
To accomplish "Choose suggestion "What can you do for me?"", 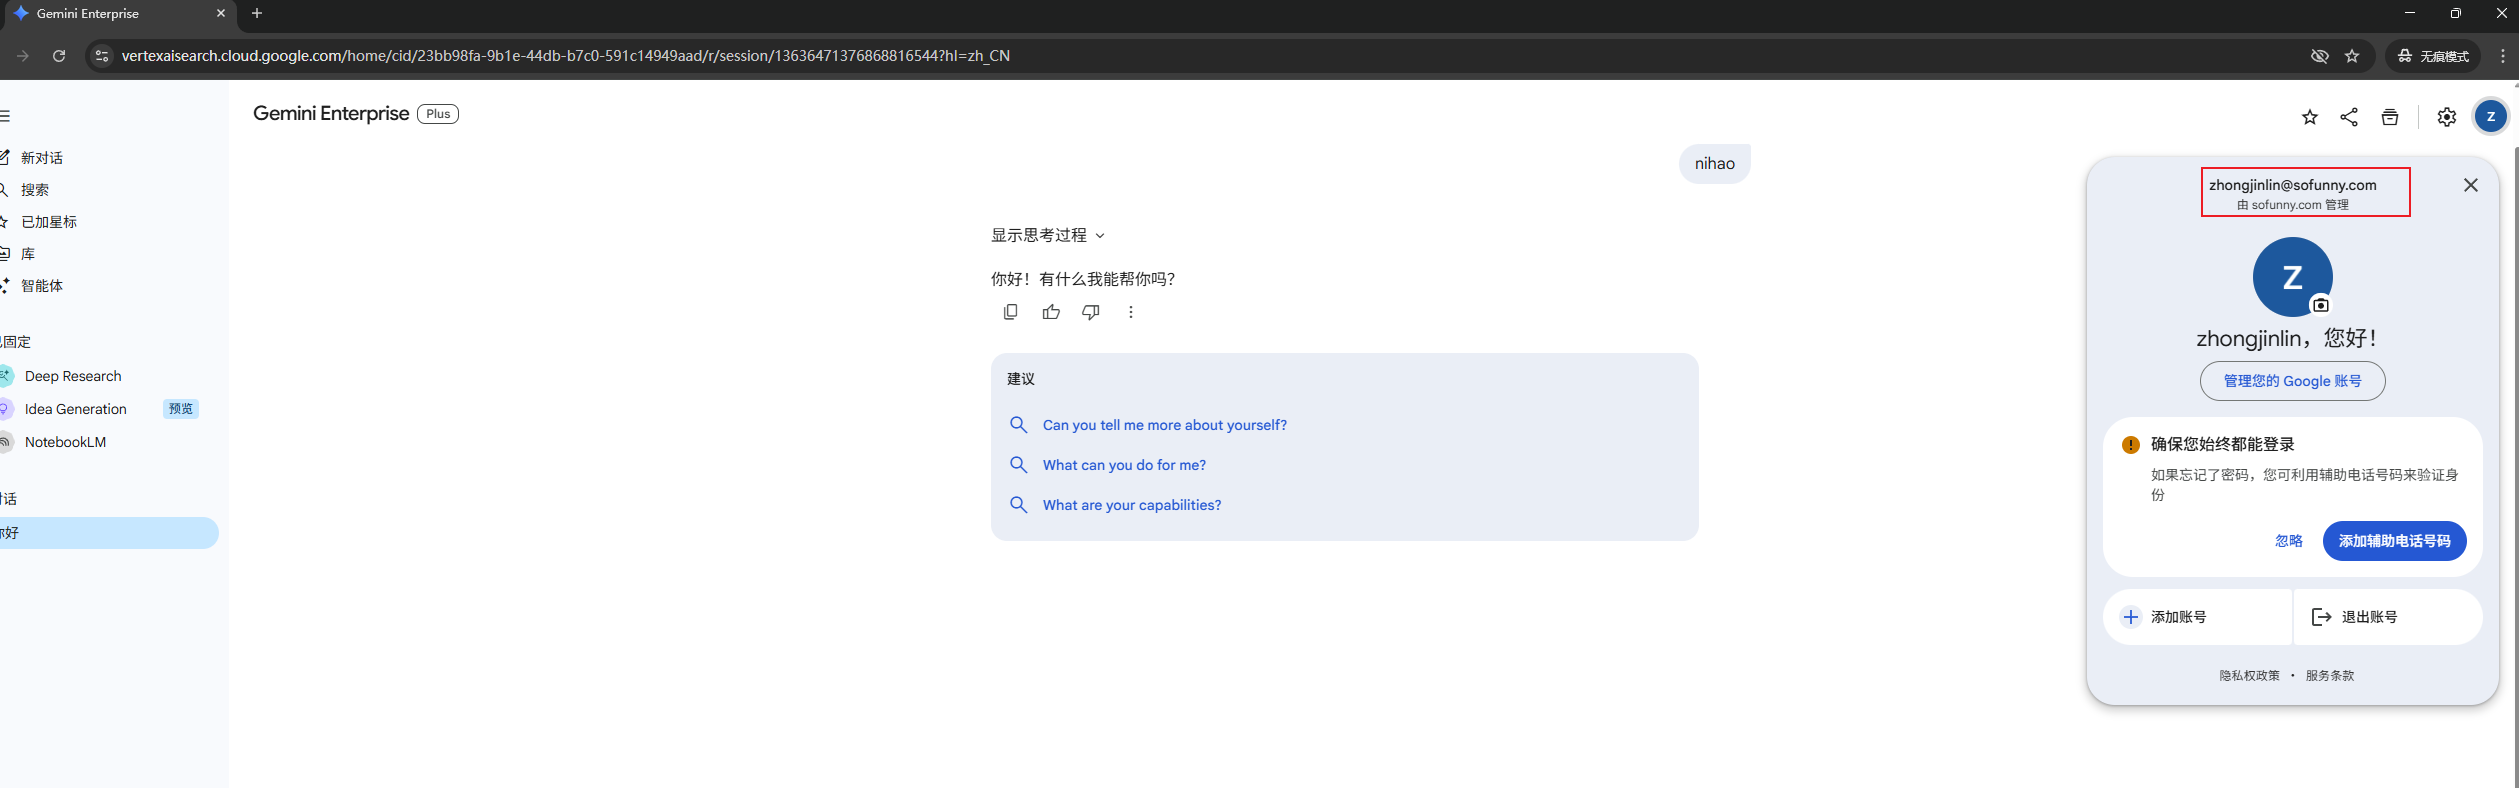I will [1124, 465].
